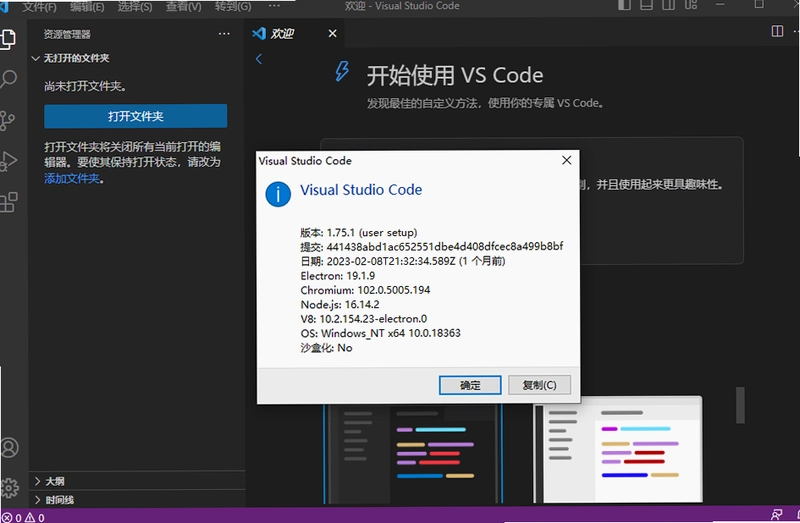The height and width of the screenshot is (523, 800).
Task: Toggle primary sidebar layout icon in title bar
Action: coord(624,5)
